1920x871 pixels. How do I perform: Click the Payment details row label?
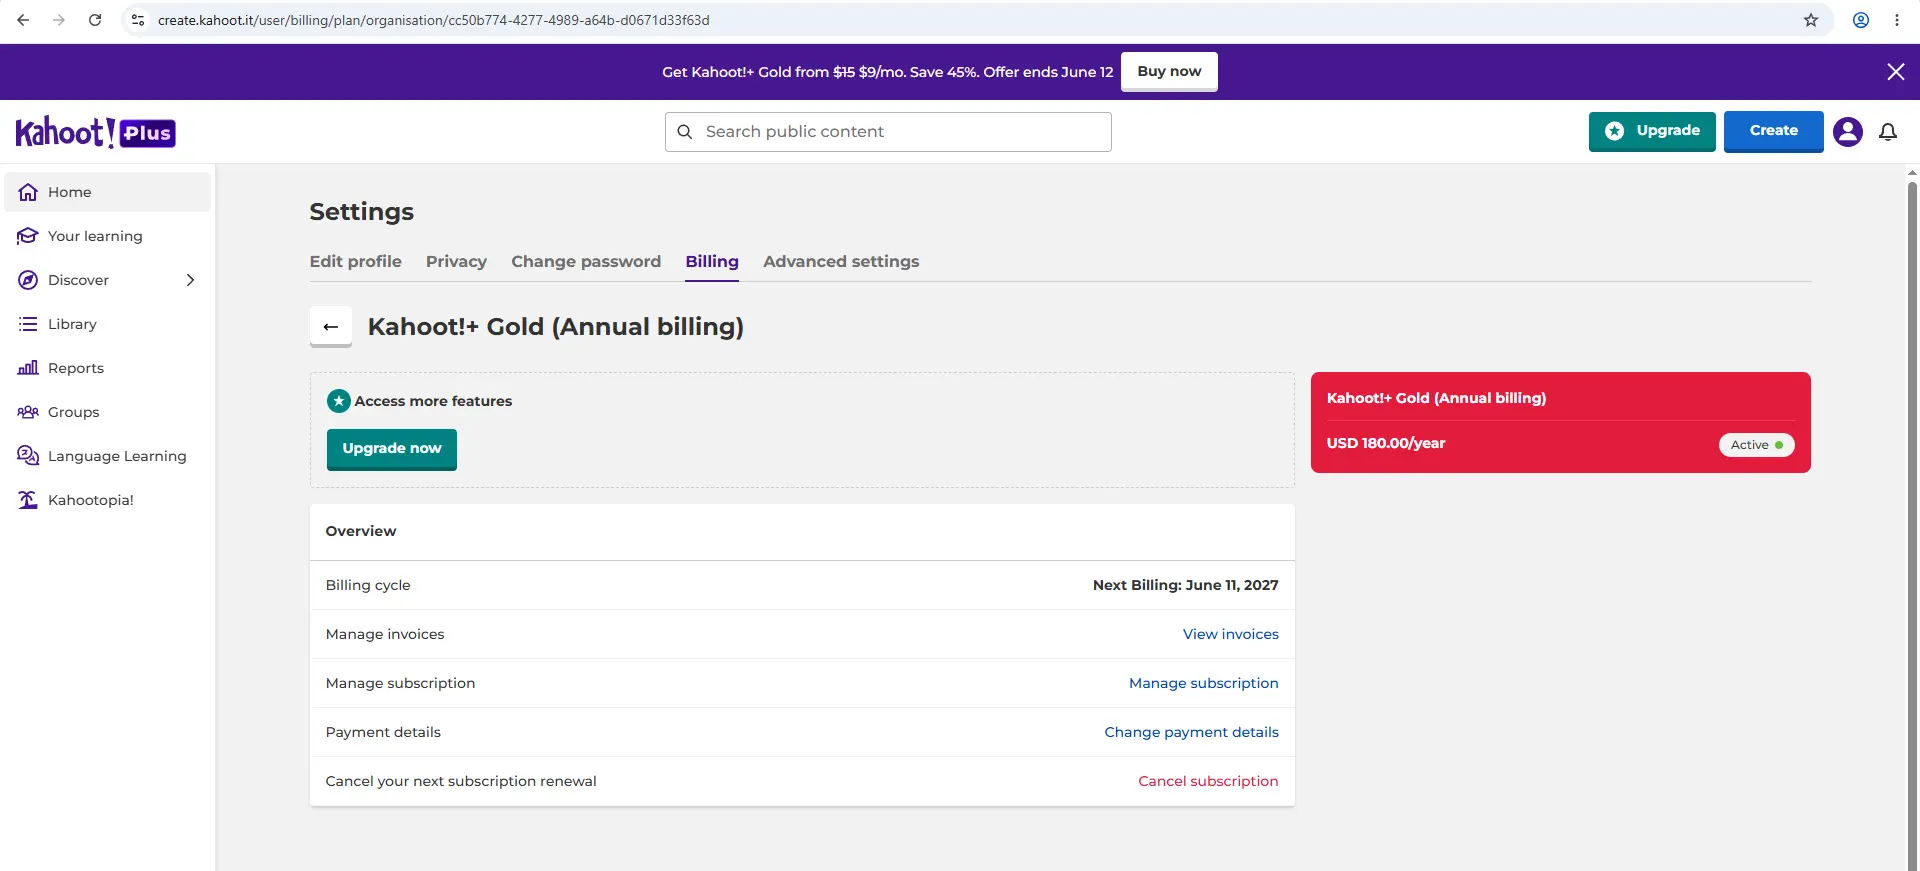(x=383, y=732)
